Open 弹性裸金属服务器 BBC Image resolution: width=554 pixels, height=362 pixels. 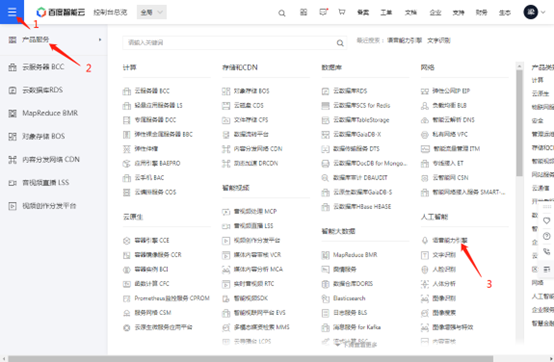click(x=164, y=134)
